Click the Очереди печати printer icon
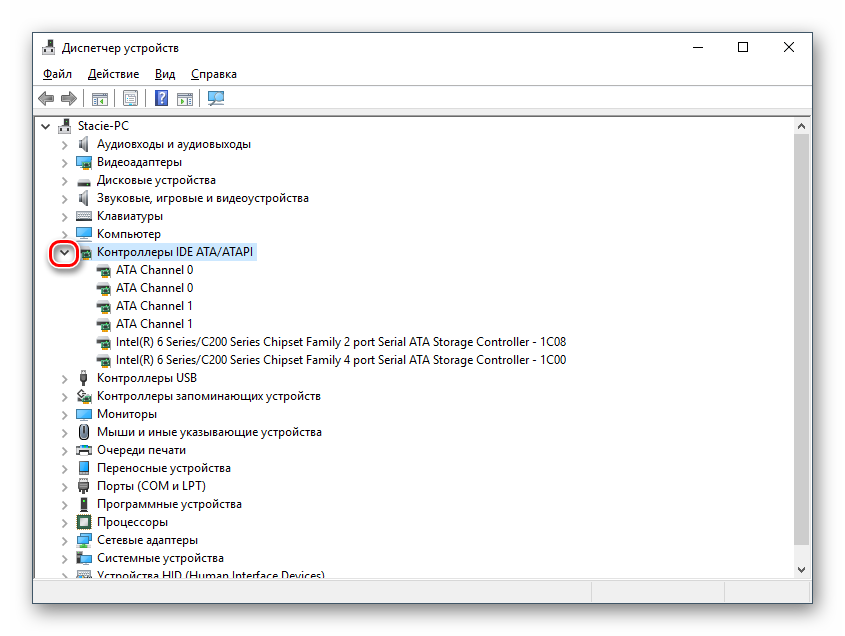The image size is (845, 636). click(84, 450)
